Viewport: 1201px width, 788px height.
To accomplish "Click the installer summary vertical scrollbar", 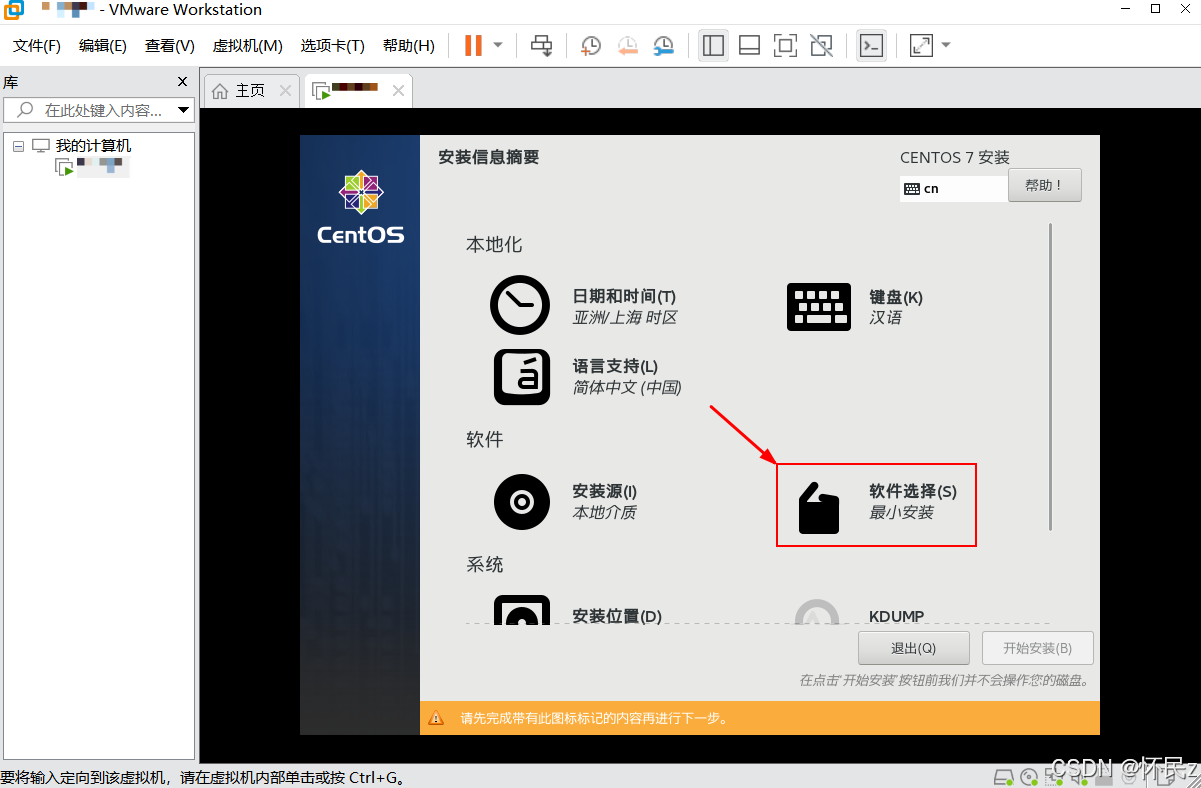I will 1050,376.
